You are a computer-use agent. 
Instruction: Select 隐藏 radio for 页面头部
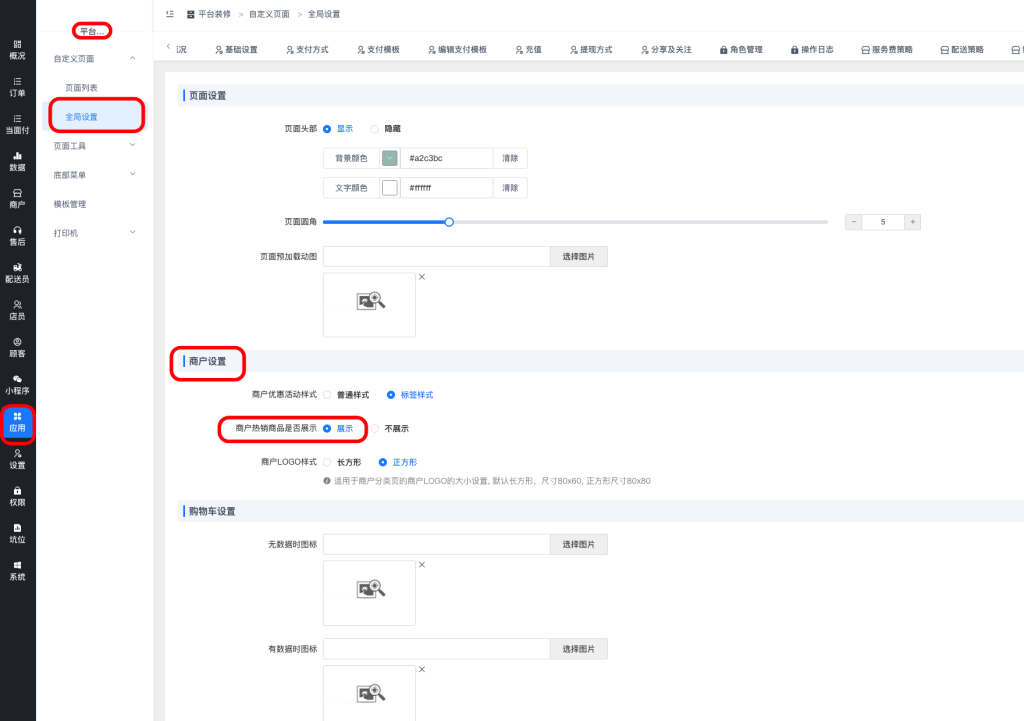375,129
